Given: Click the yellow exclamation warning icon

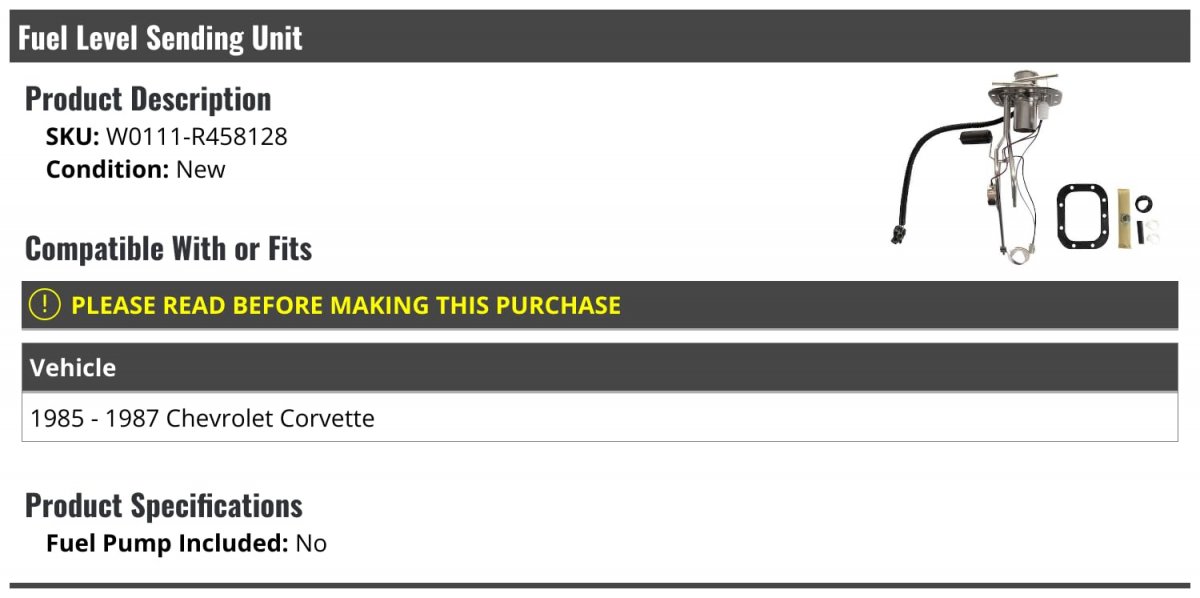Looking at the screenshot, I should 45,304.
